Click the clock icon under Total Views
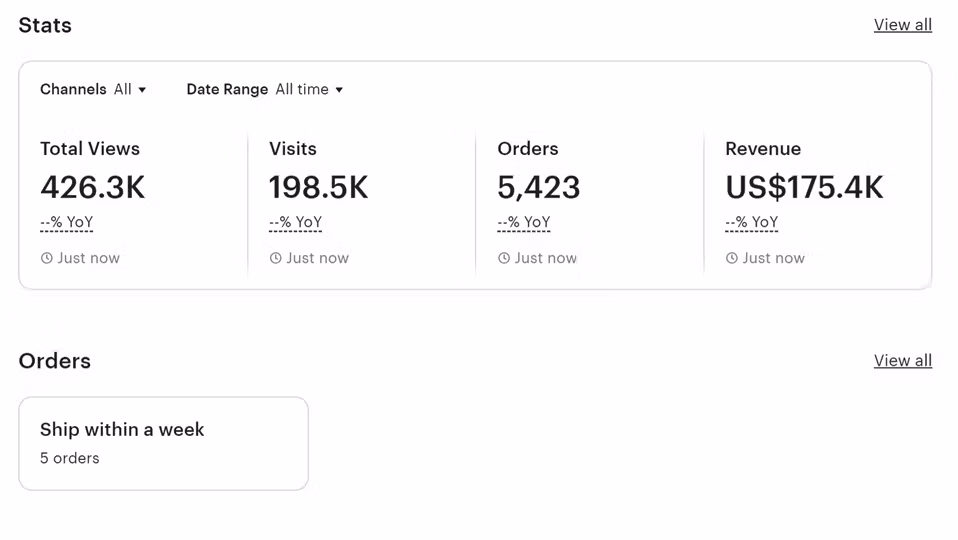The width and height of the screenshot is (958, 540). point(46,258)
